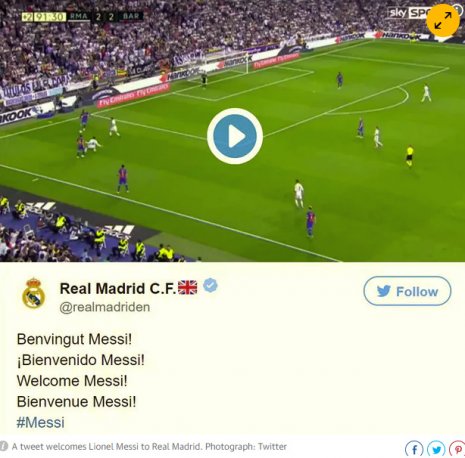Share the image on Pinterest

coord(458,449)
